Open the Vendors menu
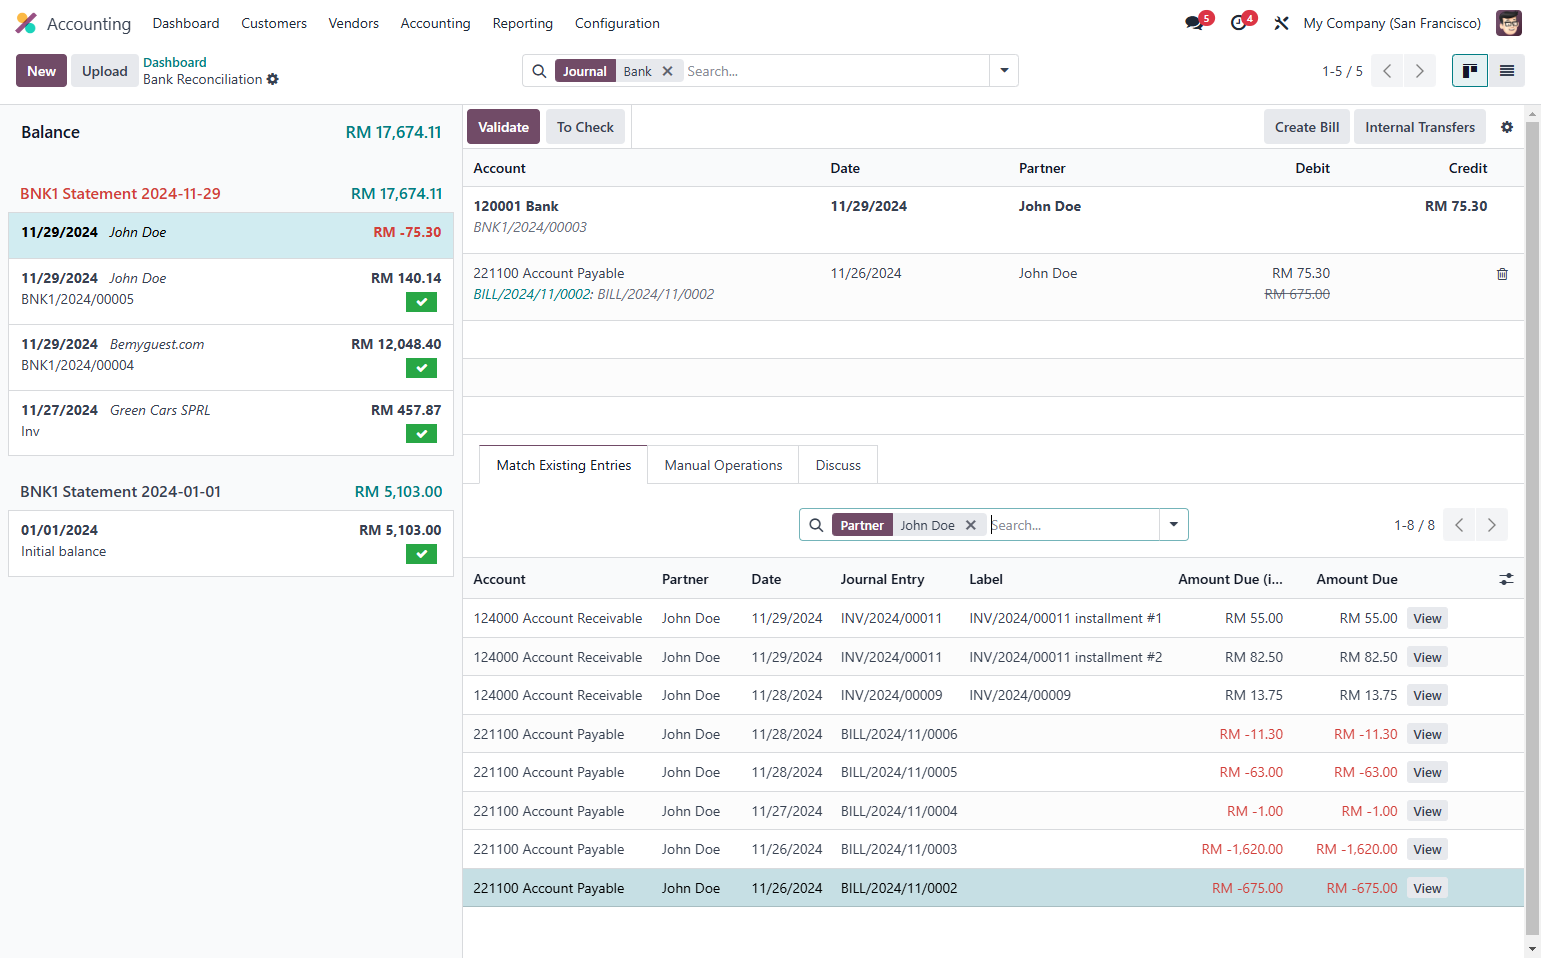The image size is (1541, 958). (354, 23)
